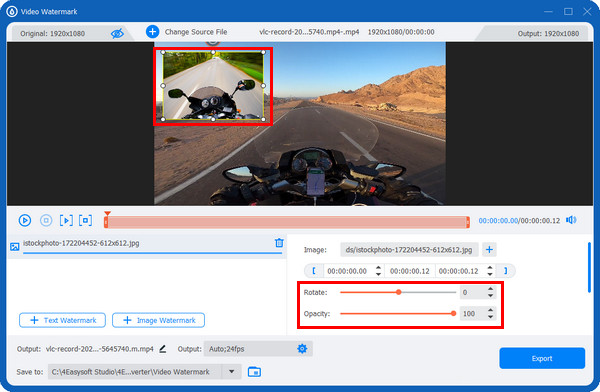Rename output file with pencil icon
Viewport: 600px width, 392px height.
point(163,349)
